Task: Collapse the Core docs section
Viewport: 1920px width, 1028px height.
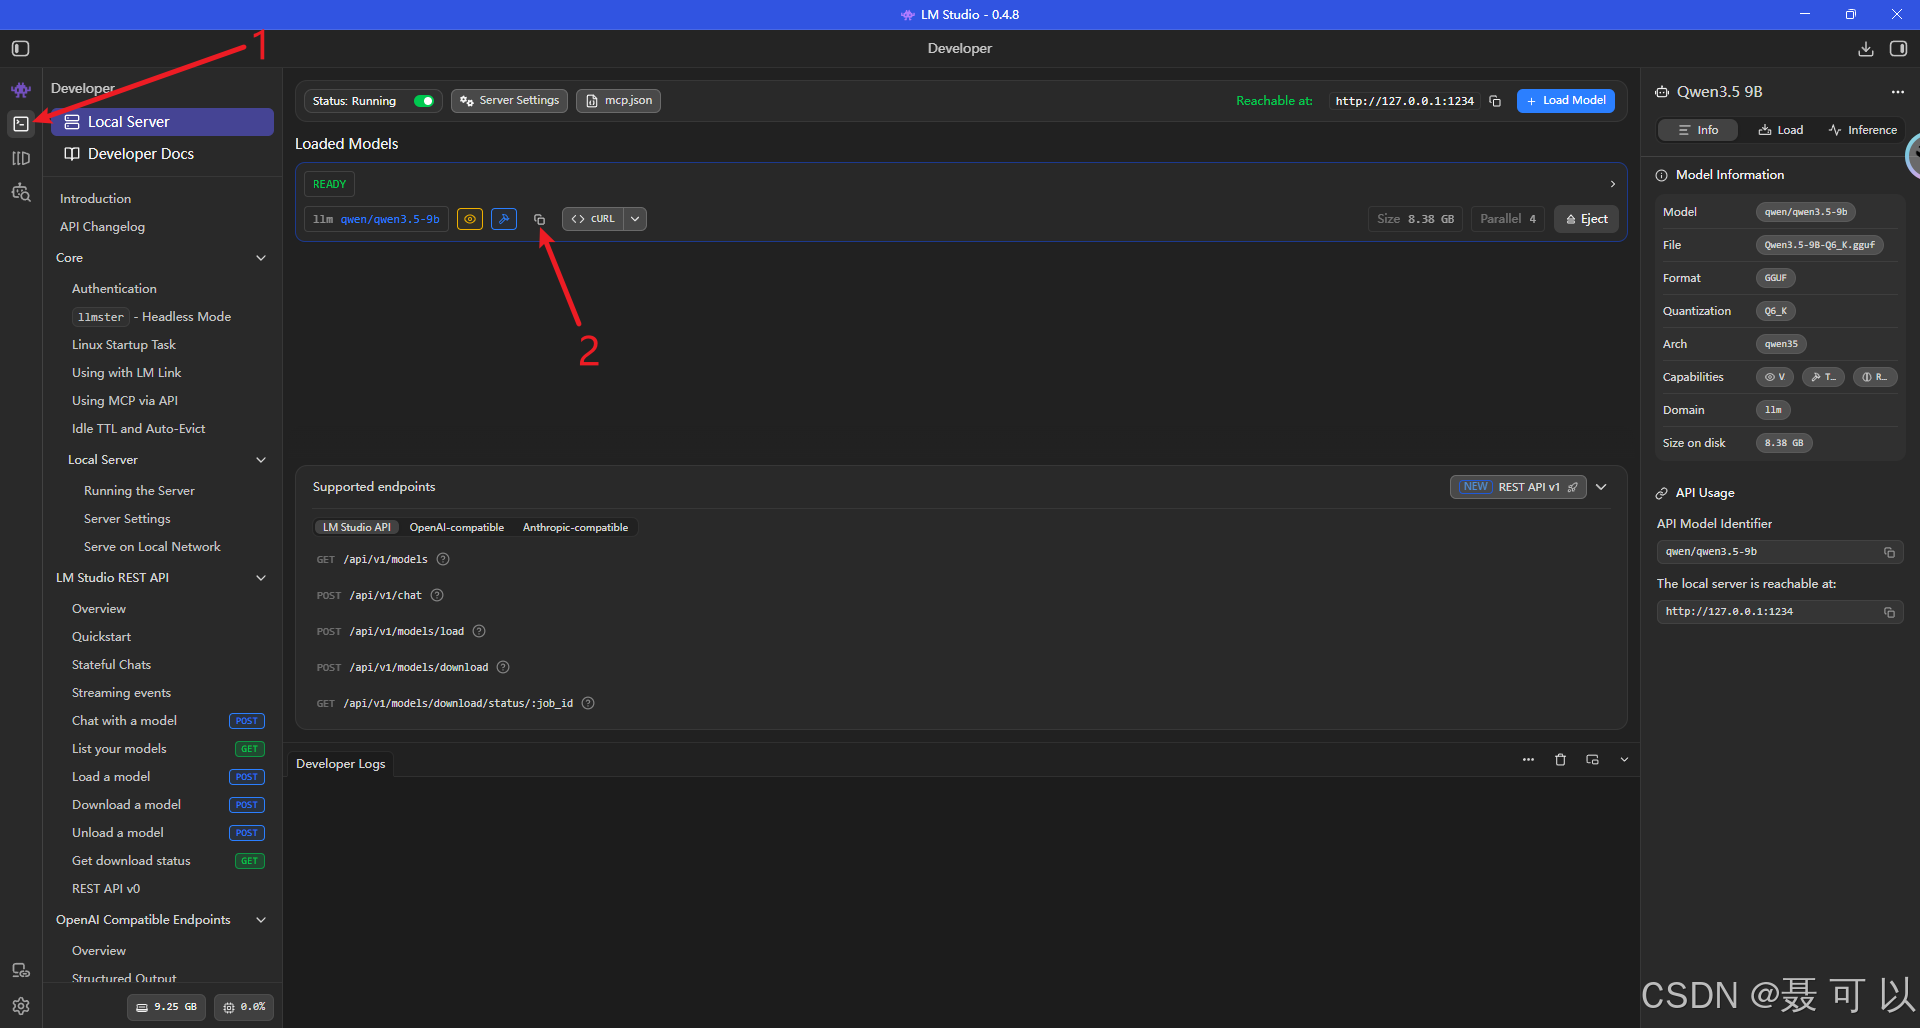Action: [261, 258]
